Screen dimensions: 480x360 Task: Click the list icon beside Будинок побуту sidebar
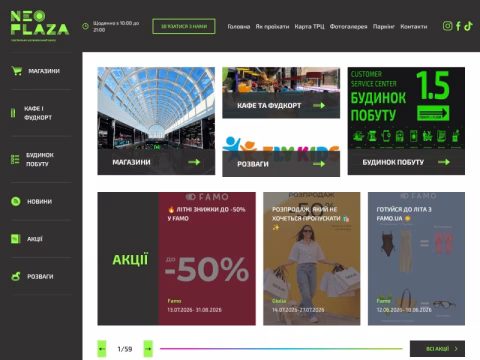15,159
